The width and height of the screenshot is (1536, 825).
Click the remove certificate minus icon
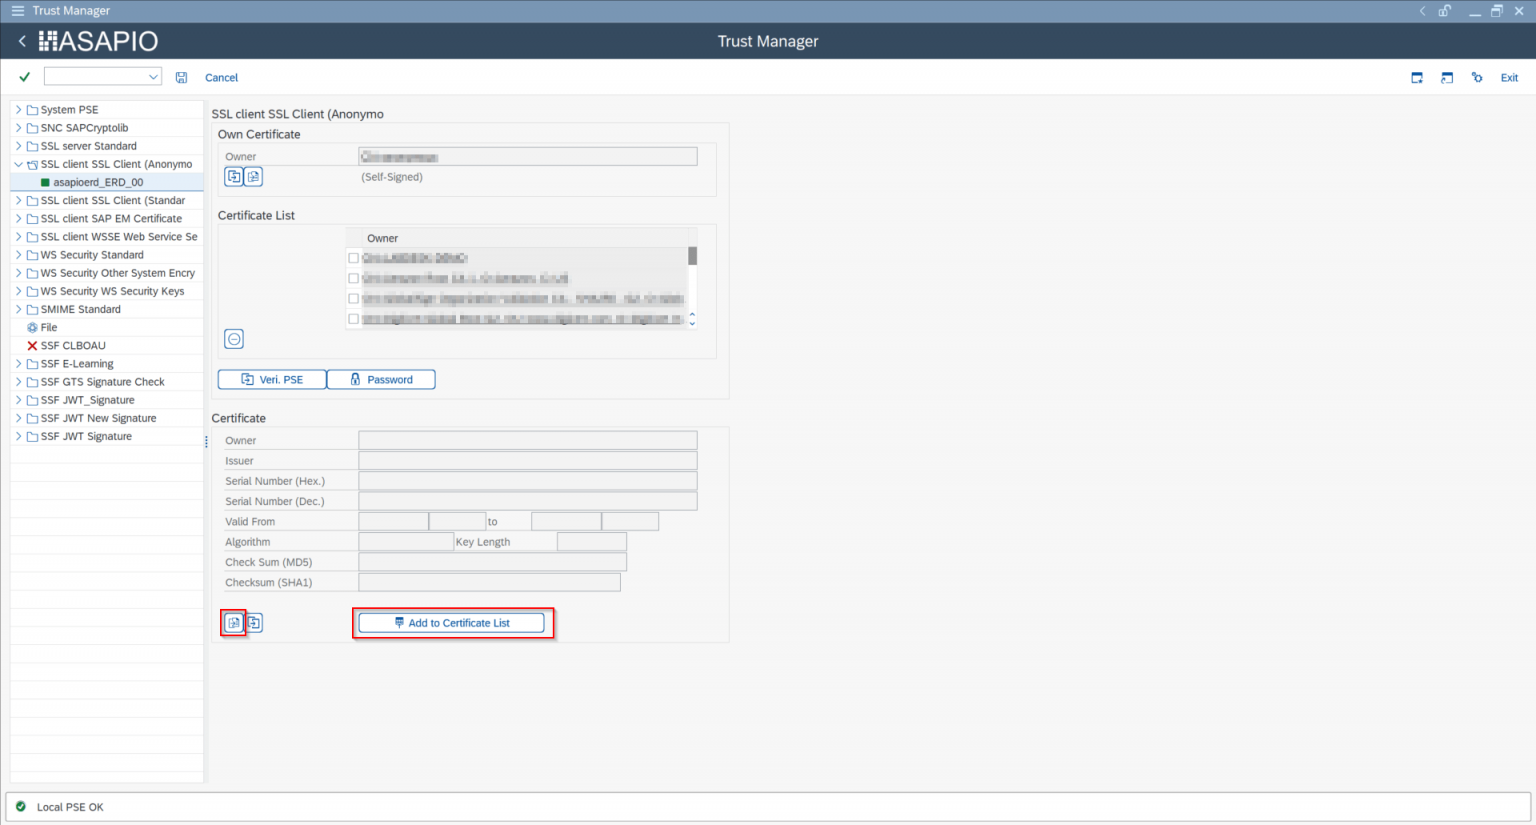coord(234,339)
